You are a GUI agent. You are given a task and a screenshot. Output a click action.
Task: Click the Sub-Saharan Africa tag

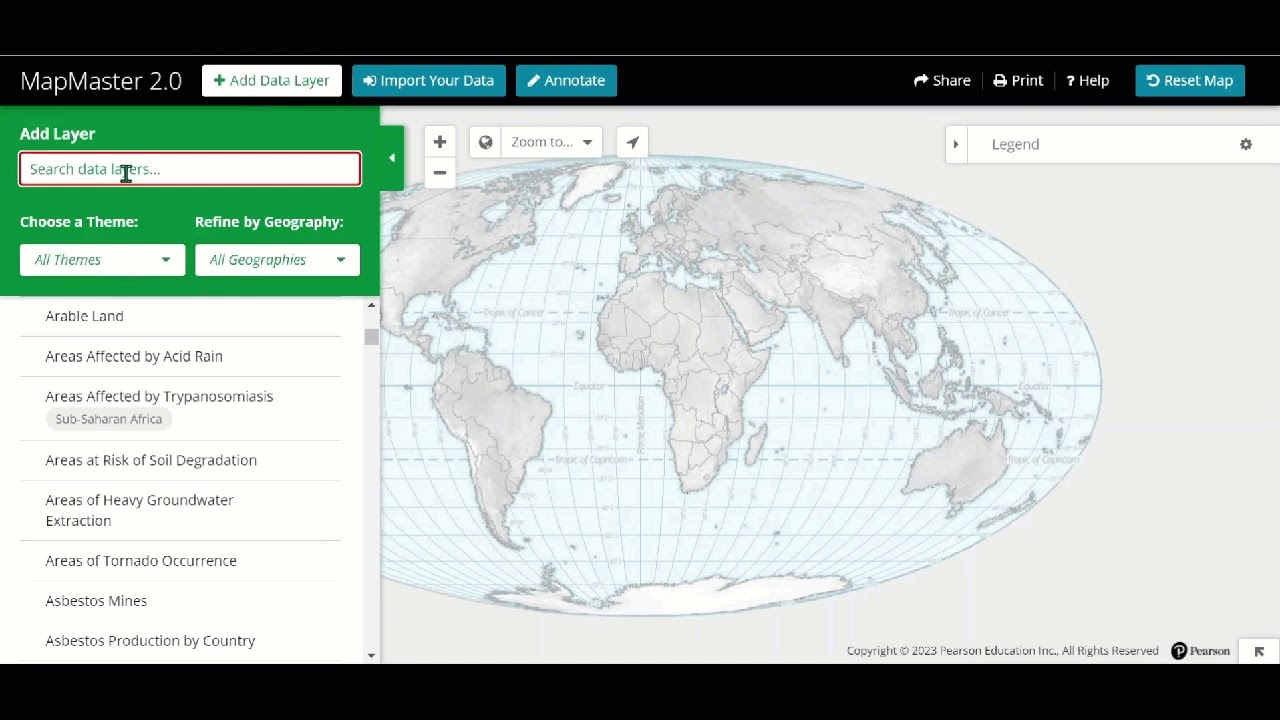(x=109, y=419)
